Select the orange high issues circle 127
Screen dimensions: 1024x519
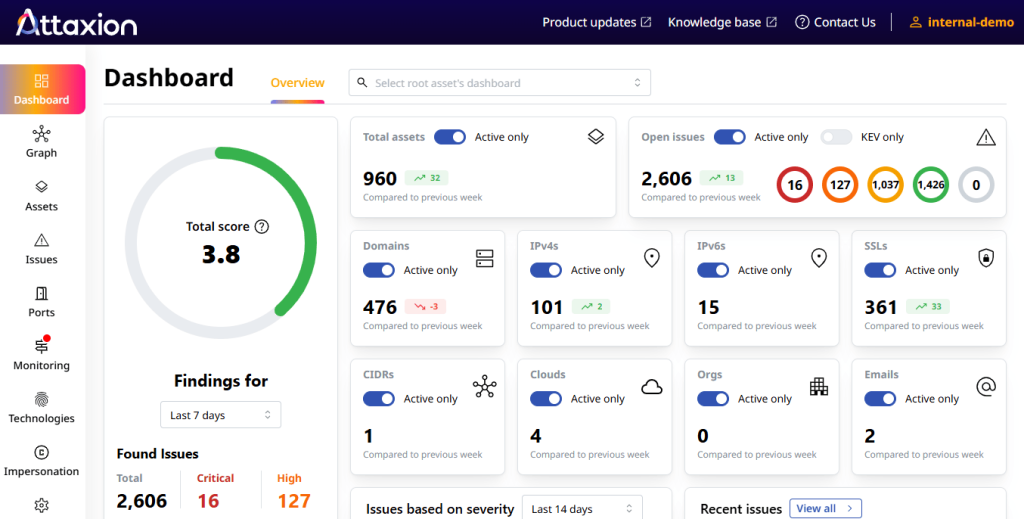[x=840, y=185]
